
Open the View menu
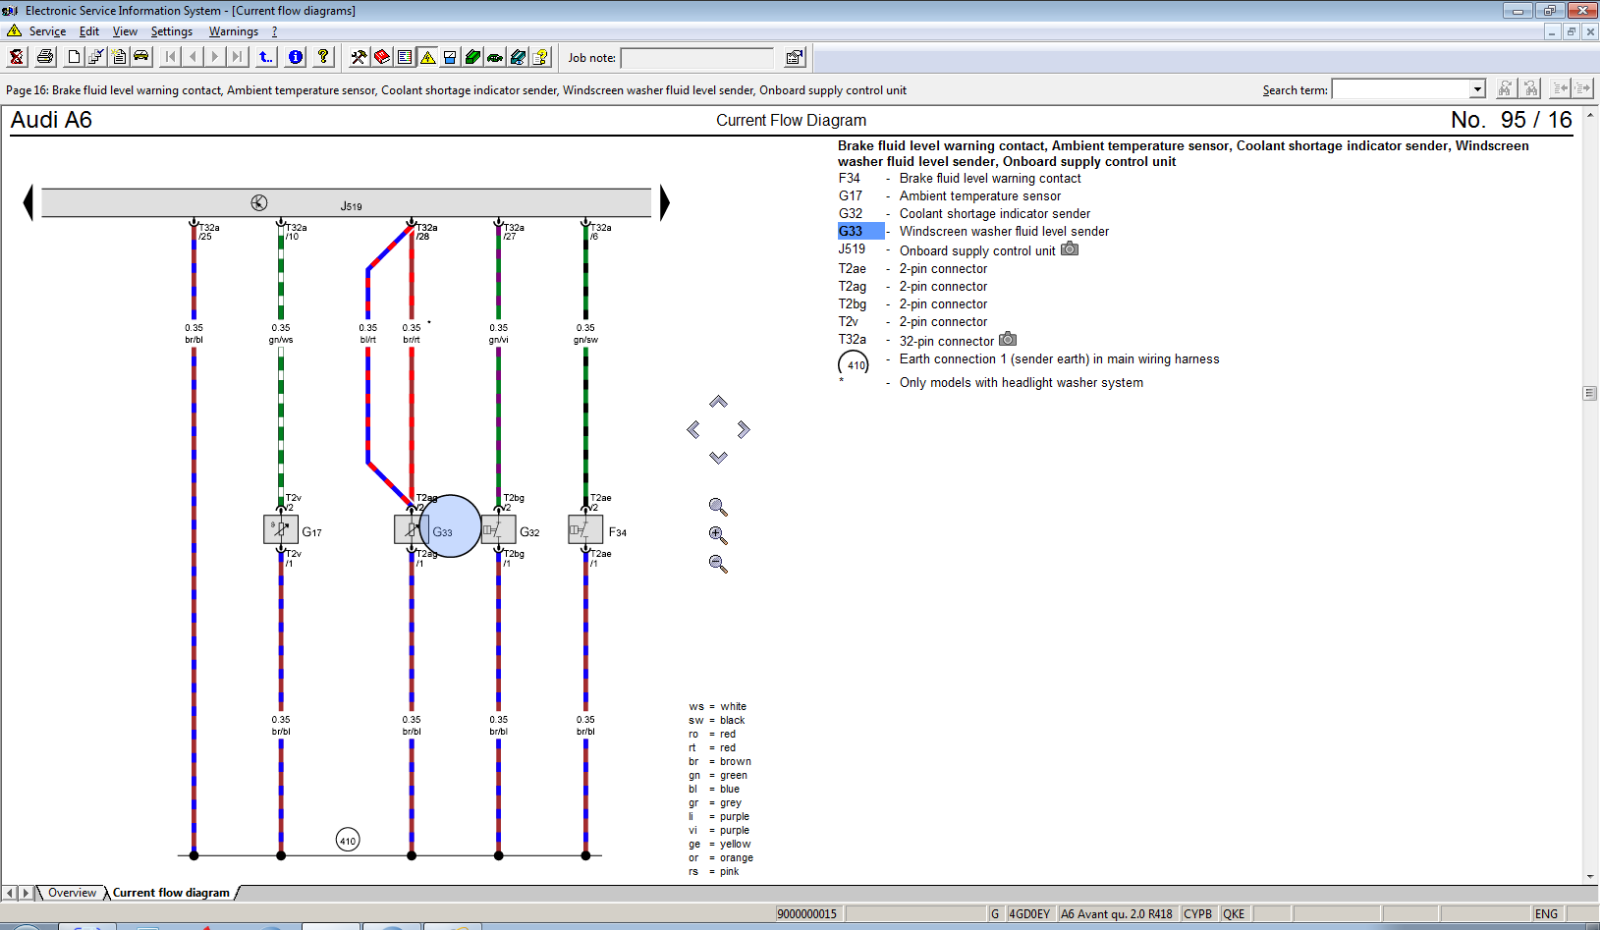(x=125, y=31)
